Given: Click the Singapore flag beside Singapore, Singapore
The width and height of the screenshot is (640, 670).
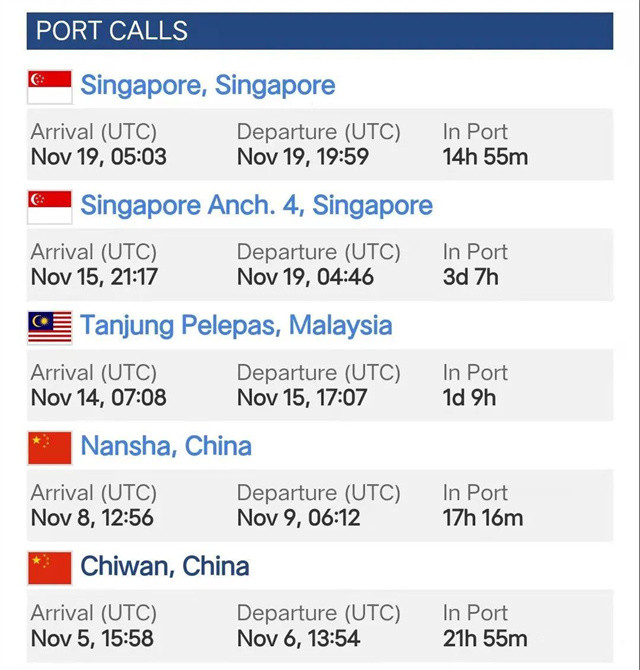Looking at the screenshot, I should click(x=49, y=86).
